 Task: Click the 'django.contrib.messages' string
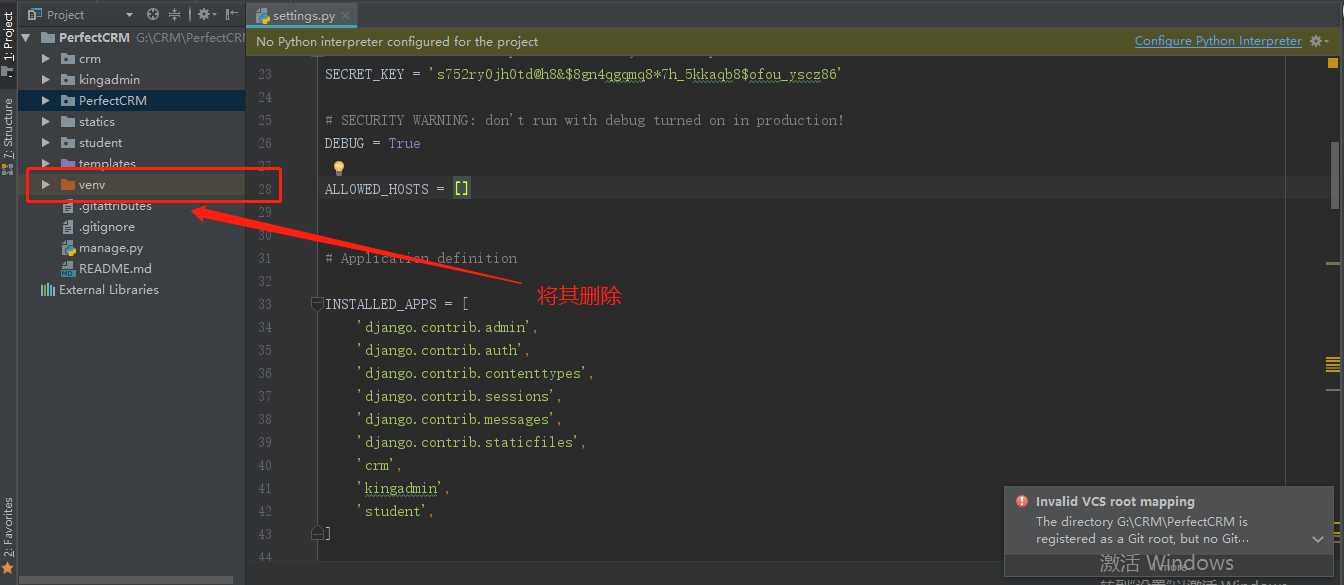[459, 419]
